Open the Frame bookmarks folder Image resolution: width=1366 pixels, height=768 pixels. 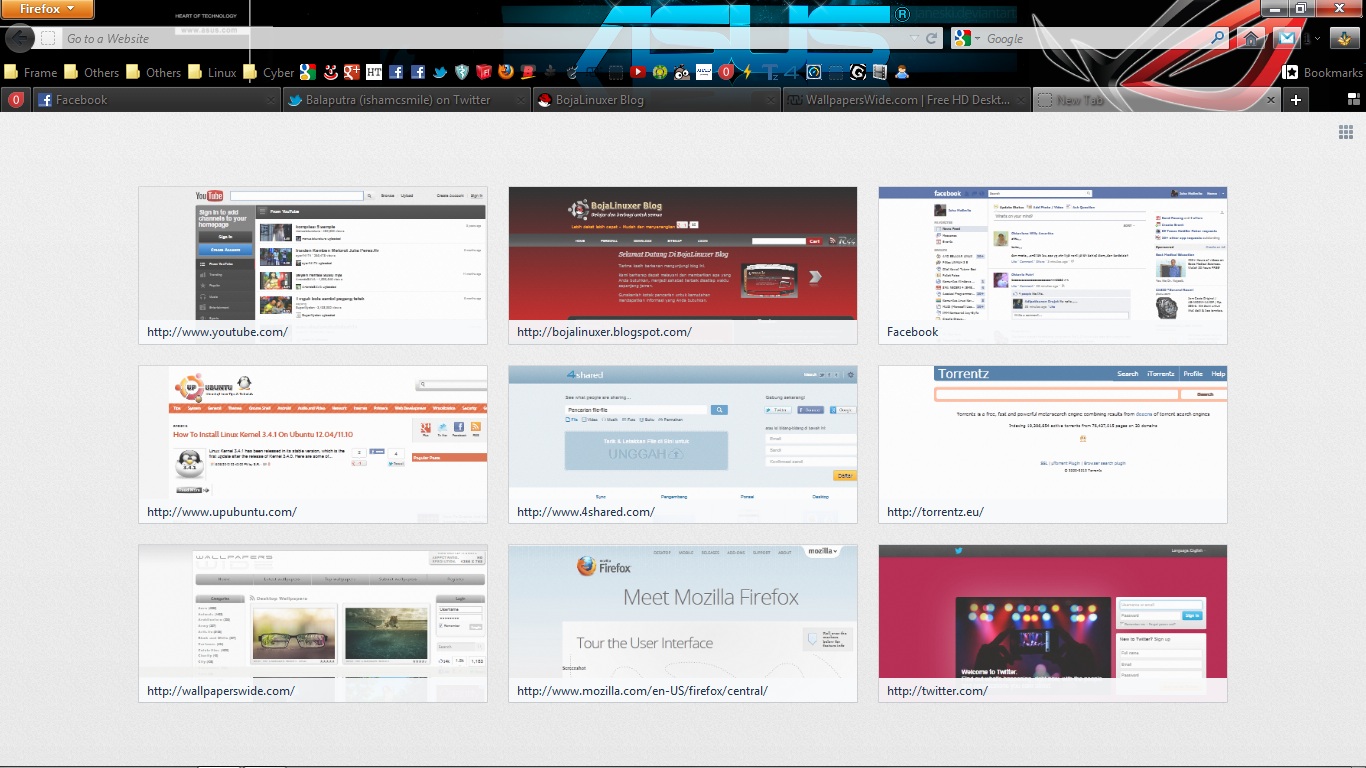(31, 72)
